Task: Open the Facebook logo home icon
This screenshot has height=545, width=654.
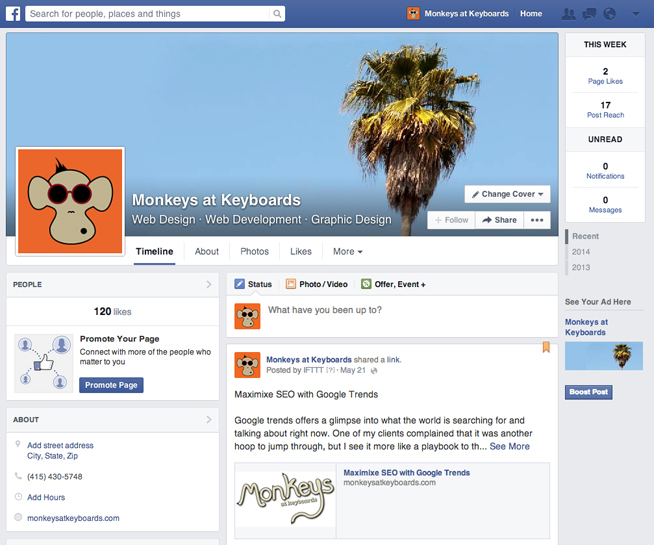Action: tap(13, 14)
